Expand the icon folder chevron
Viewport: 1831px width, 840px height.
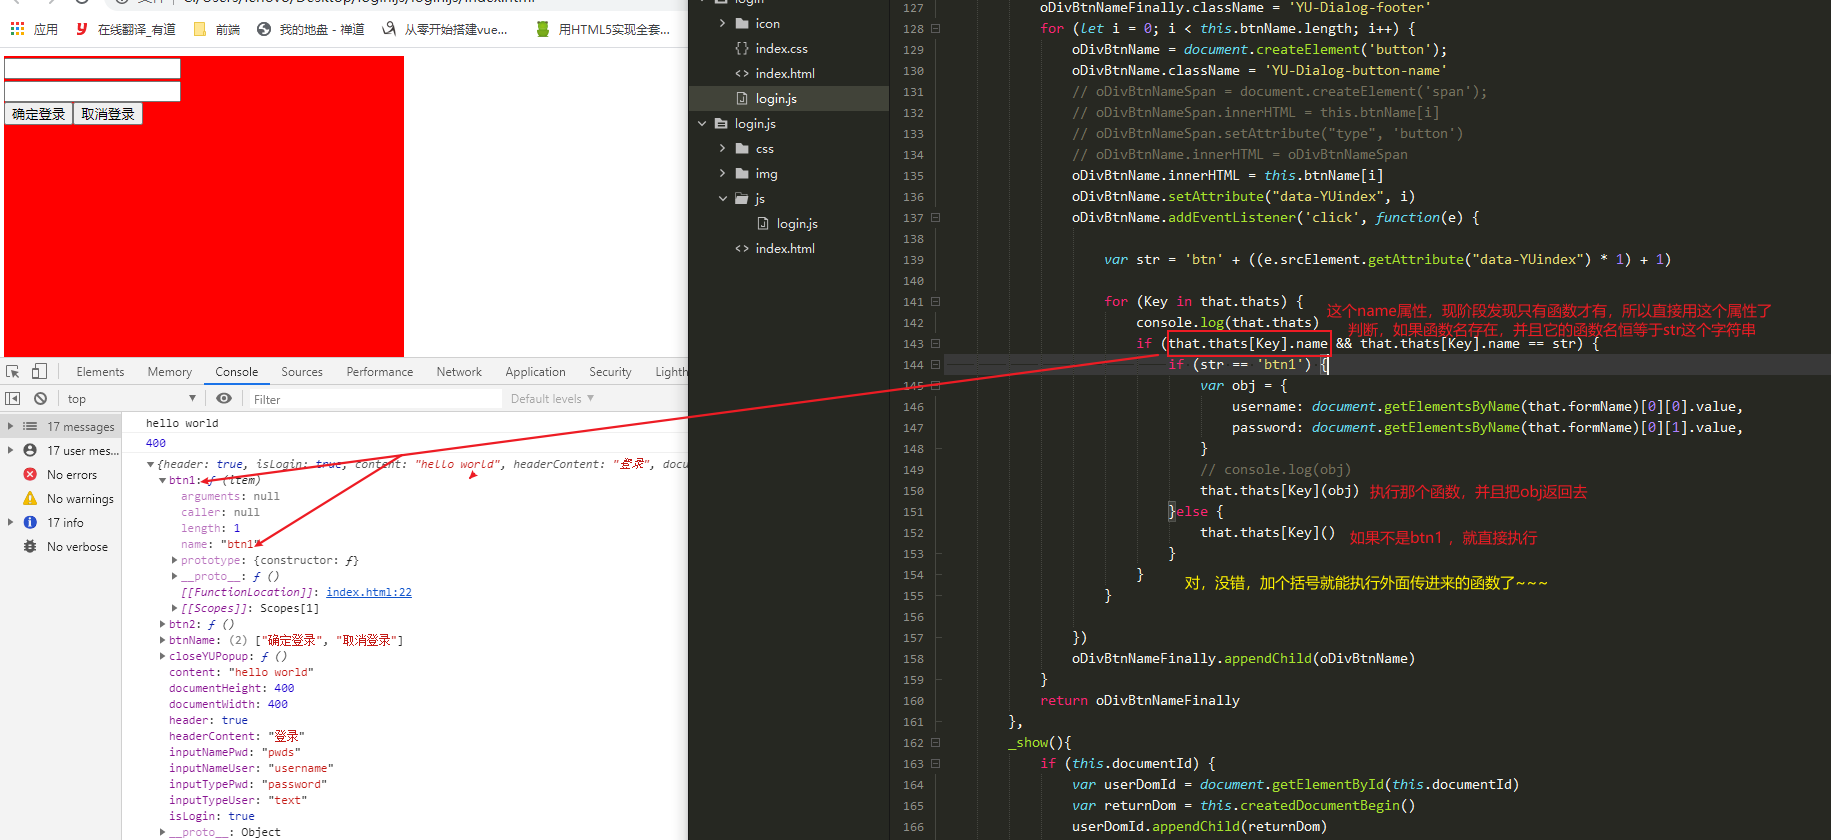[722, 23]
